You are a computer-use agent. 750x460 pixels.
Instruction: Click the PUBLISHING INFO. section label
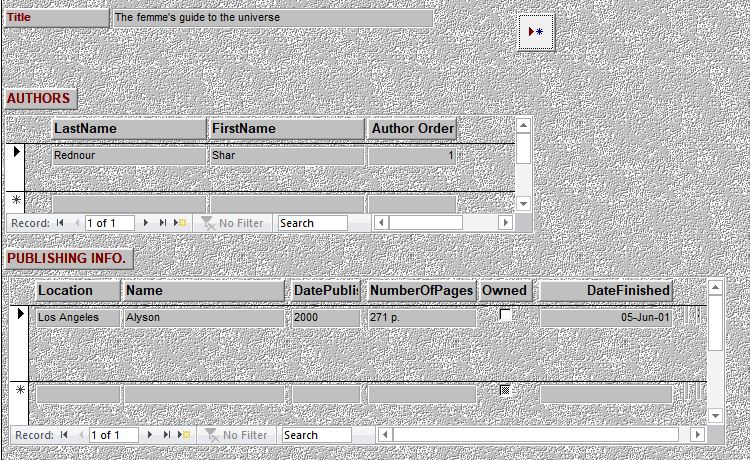[67, 258]
